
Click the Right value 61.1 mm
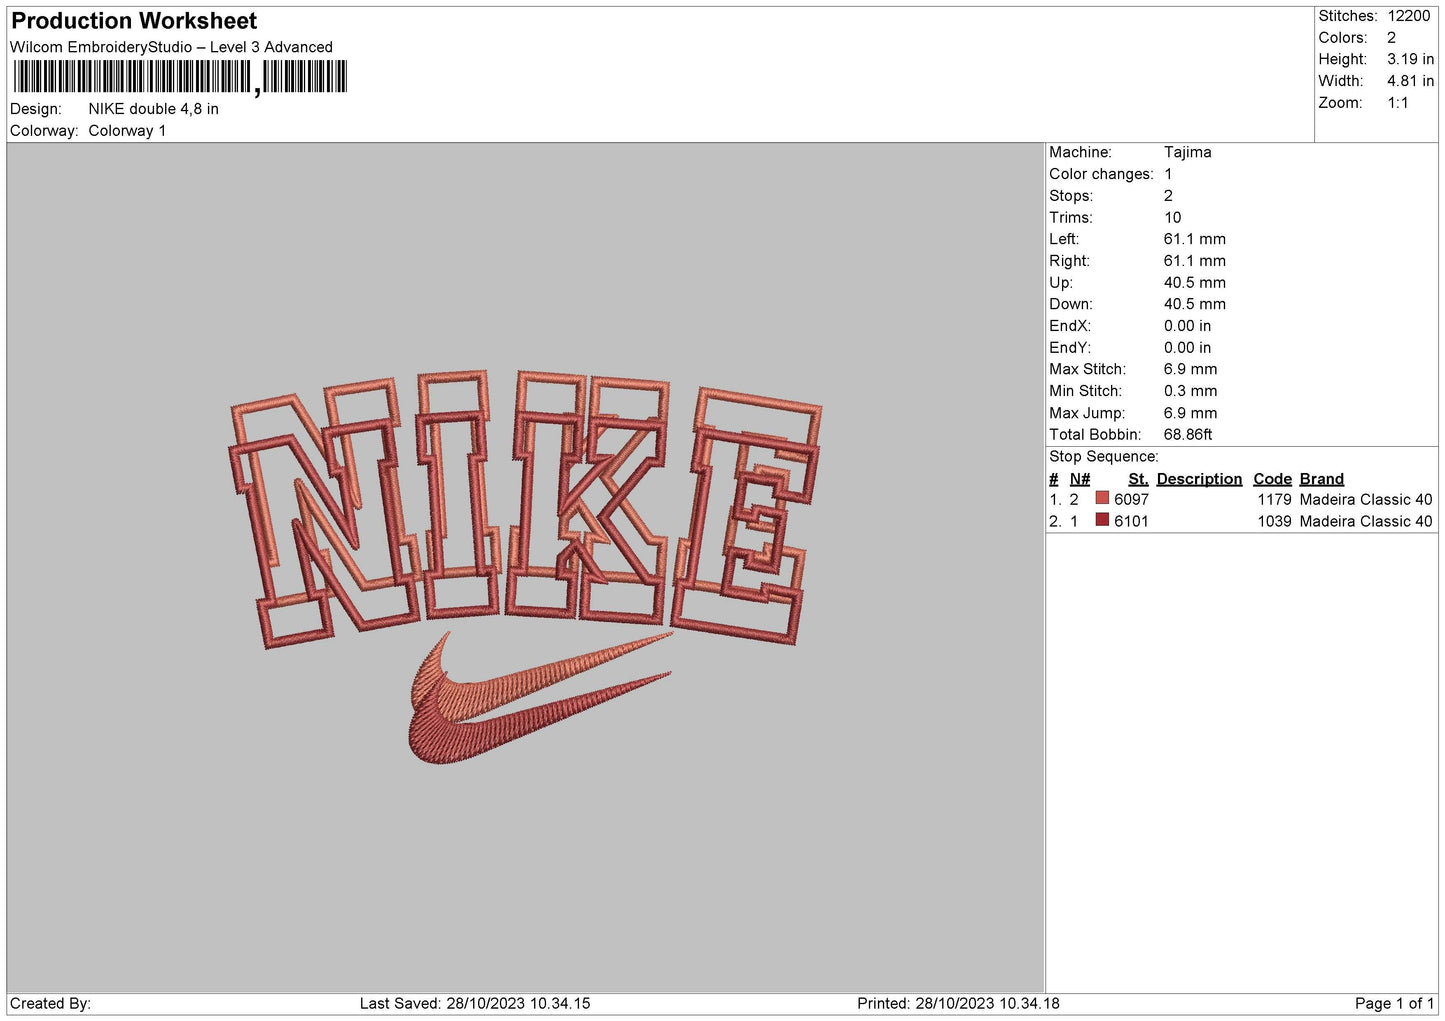[1194, 261]
